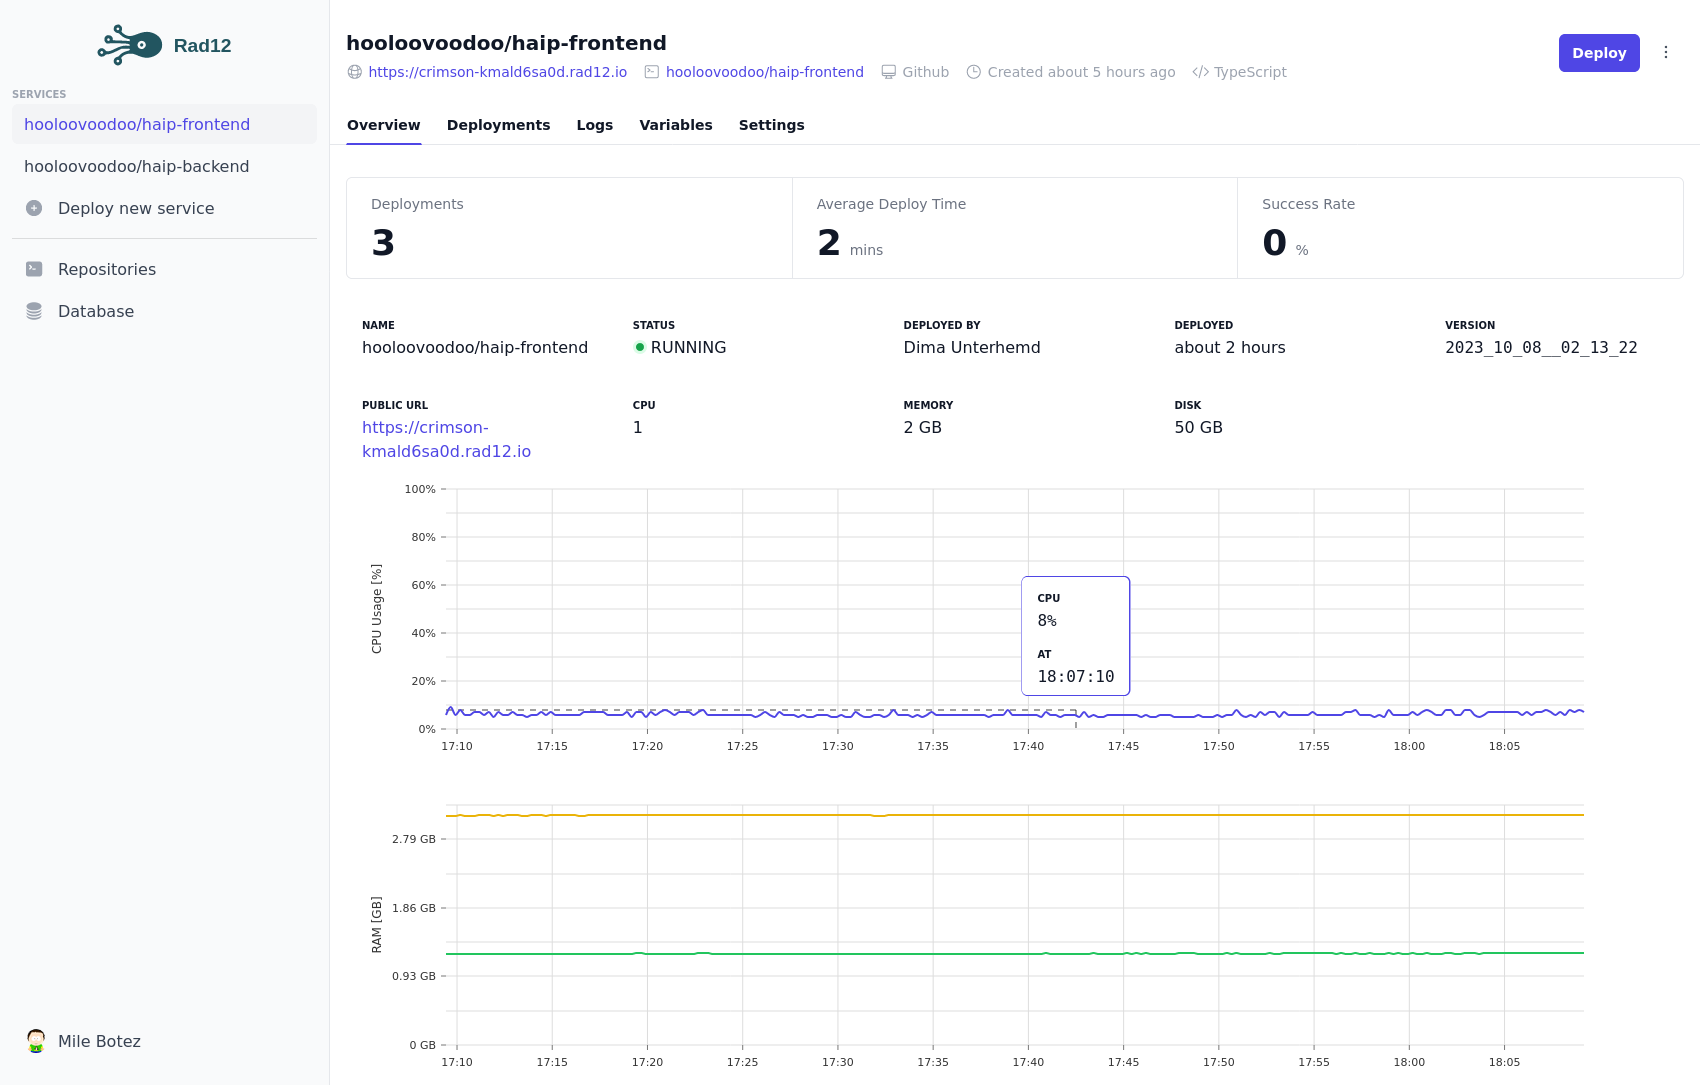
Task: Click the globe icon beside service URL
Action: coord(354,72)
